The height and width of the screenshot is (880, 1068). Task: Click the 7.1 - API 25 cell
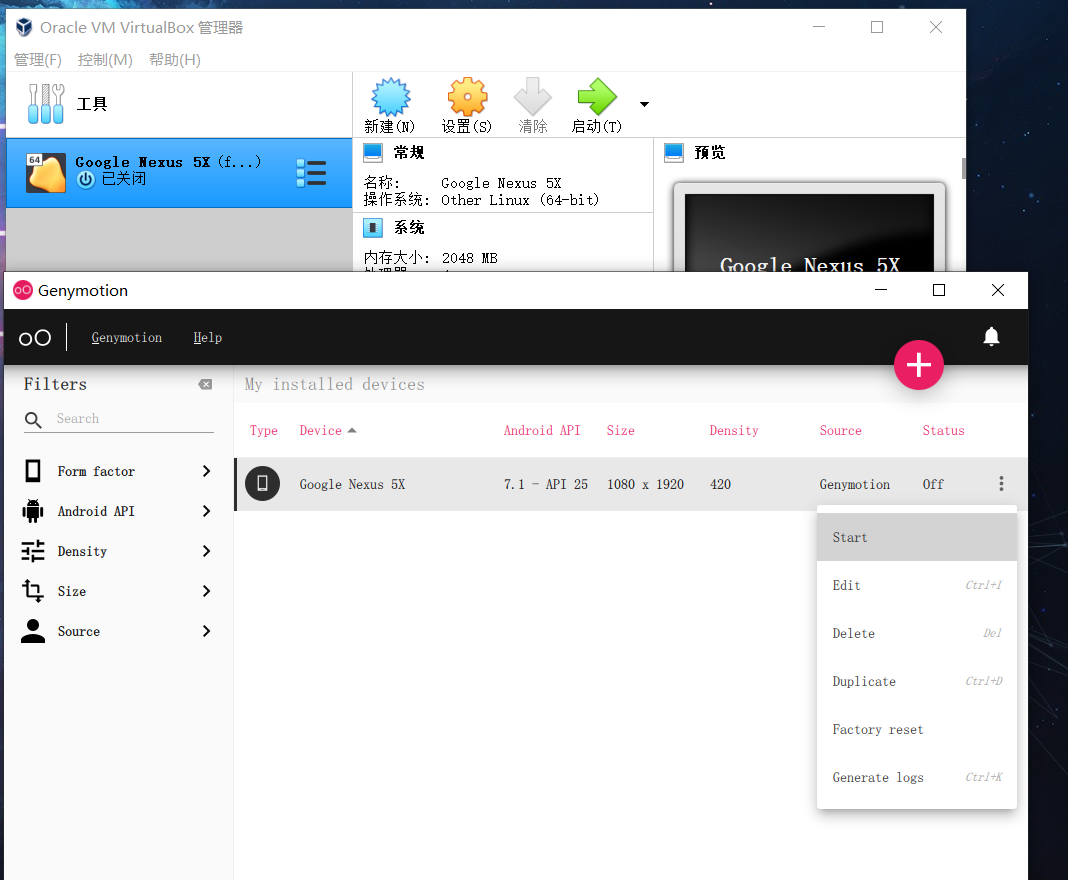pos(546,484)
